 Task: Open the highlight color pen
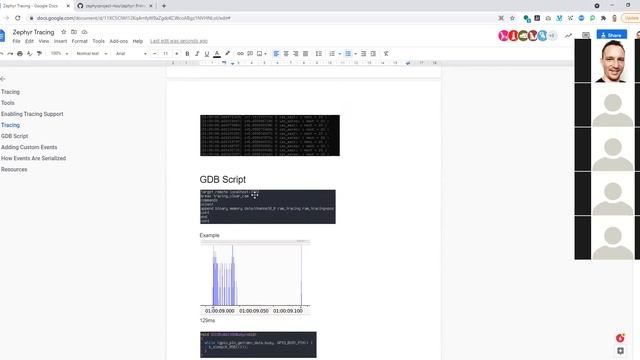(x=227, y=53)
